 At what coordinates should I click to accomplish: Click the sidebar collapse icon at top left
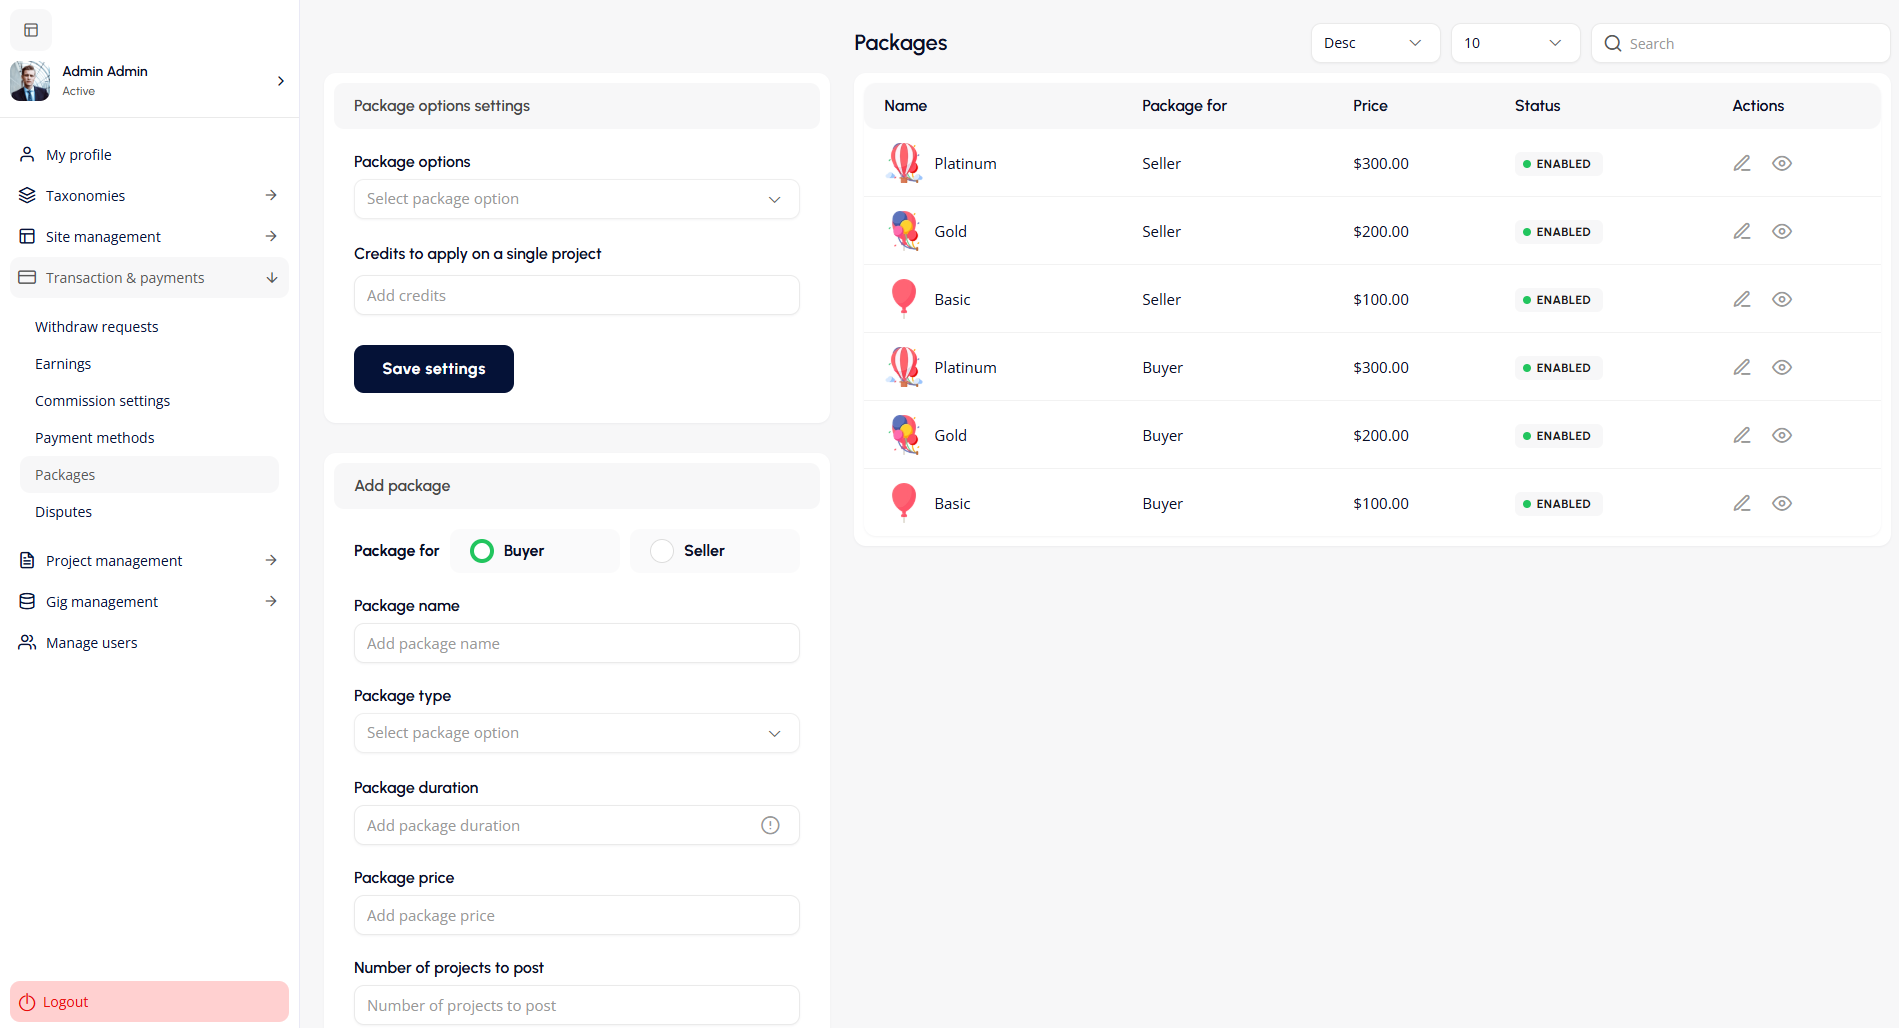(x=31, y=30)
